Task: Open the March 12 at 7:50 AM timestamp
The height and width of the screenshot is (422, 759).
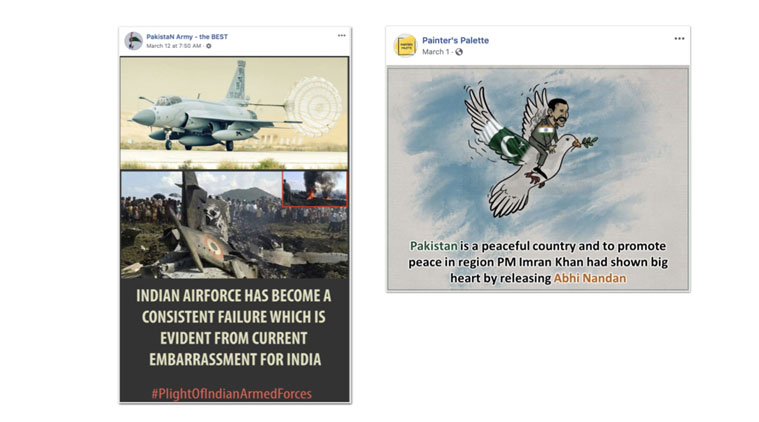Action: 173,46
